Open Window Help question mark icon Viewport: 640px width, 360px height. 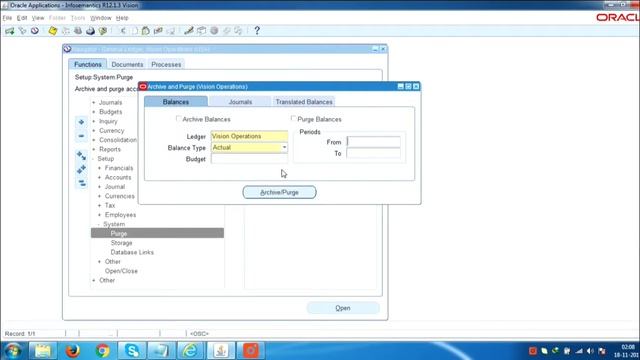point(257,31)
